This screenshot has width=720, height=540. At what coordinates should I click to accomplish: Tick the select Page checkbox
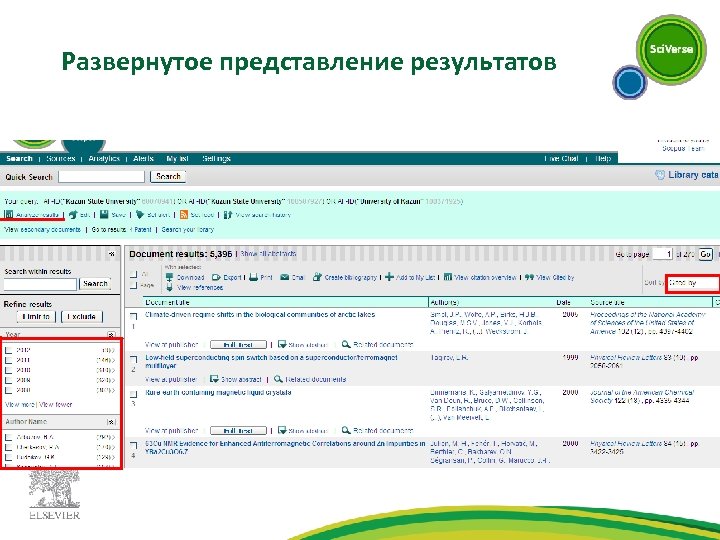[x=134, y=286]
